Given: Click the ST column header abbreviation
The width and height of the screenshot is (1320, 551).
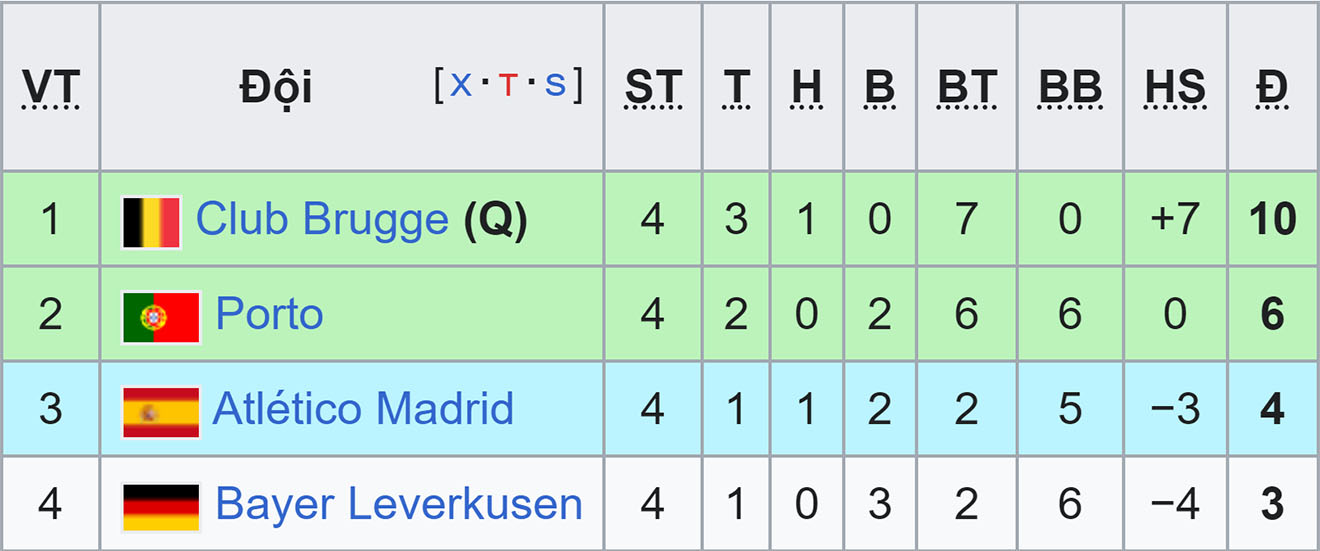Looking at the screenshot, I should coord(653,88).
